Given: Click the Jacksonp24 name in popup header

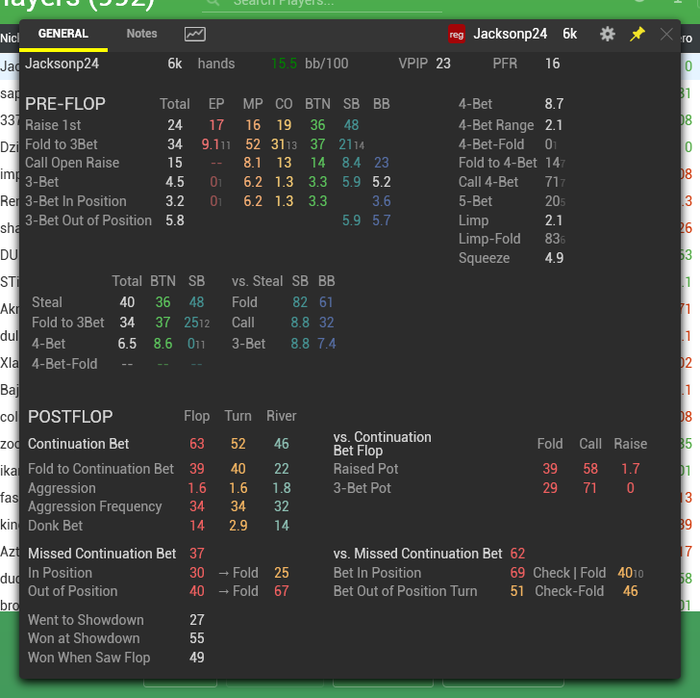Looking at the screenshot, I should point(510,34).
